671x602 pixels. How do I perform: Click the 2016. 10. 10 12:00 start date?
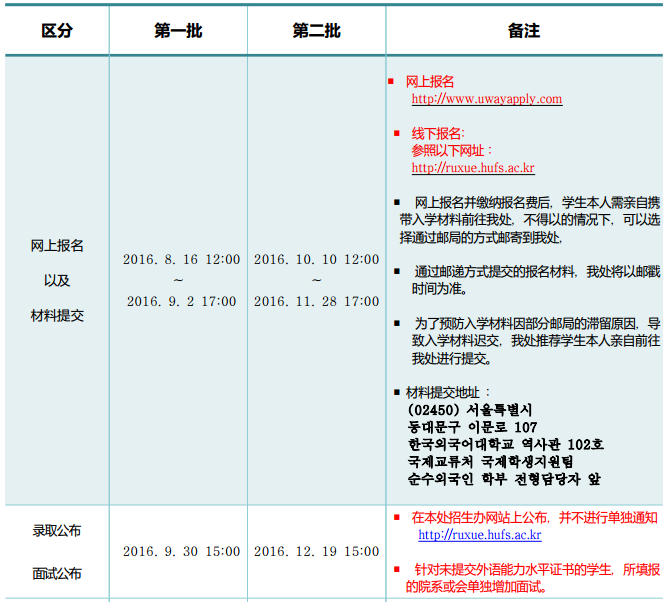pyautogui.click(x=316, y=260)
